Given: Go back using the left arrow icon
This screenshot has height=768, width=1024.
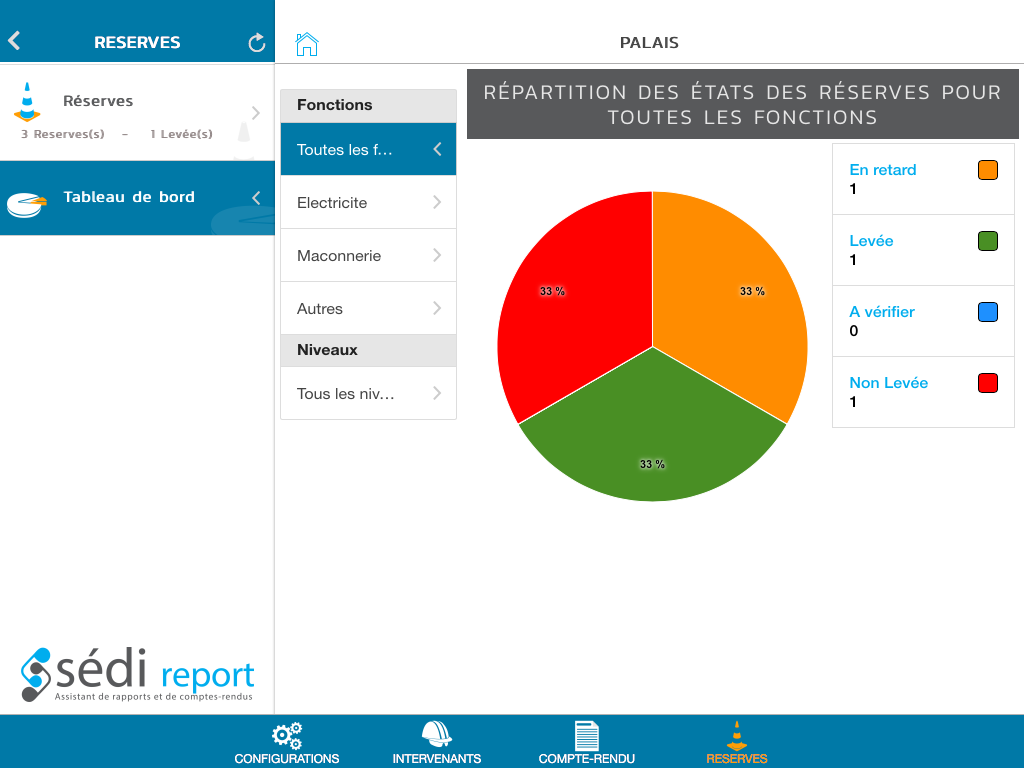Looking at the screenshot, I should (x=14, y=41).
